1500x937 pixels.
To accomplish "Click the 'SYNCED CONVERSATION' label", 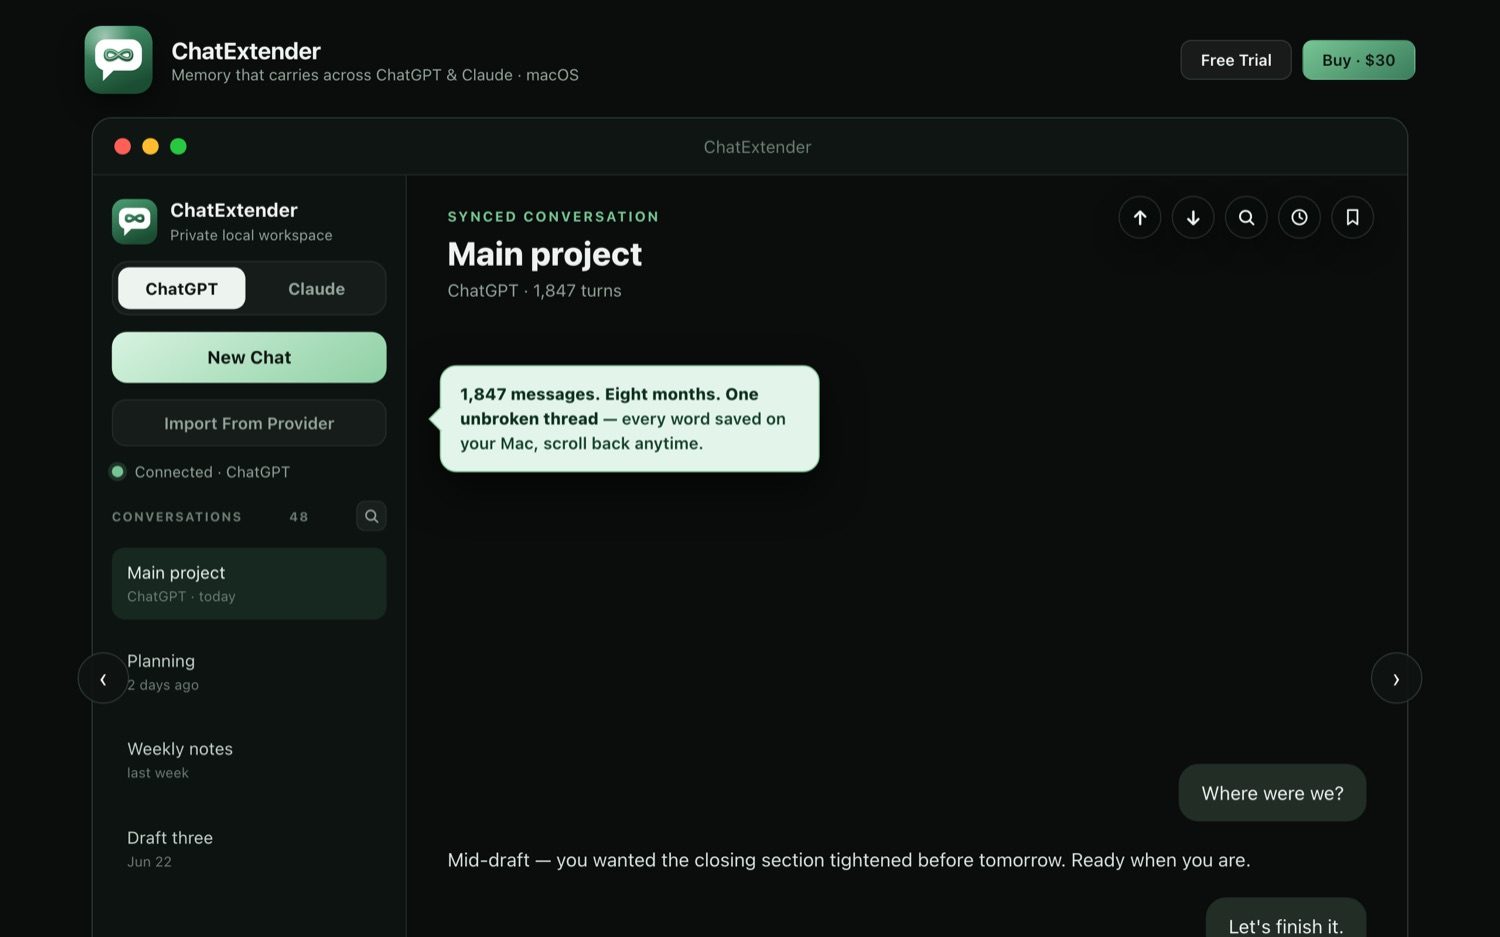I will [x=553, y=217].
